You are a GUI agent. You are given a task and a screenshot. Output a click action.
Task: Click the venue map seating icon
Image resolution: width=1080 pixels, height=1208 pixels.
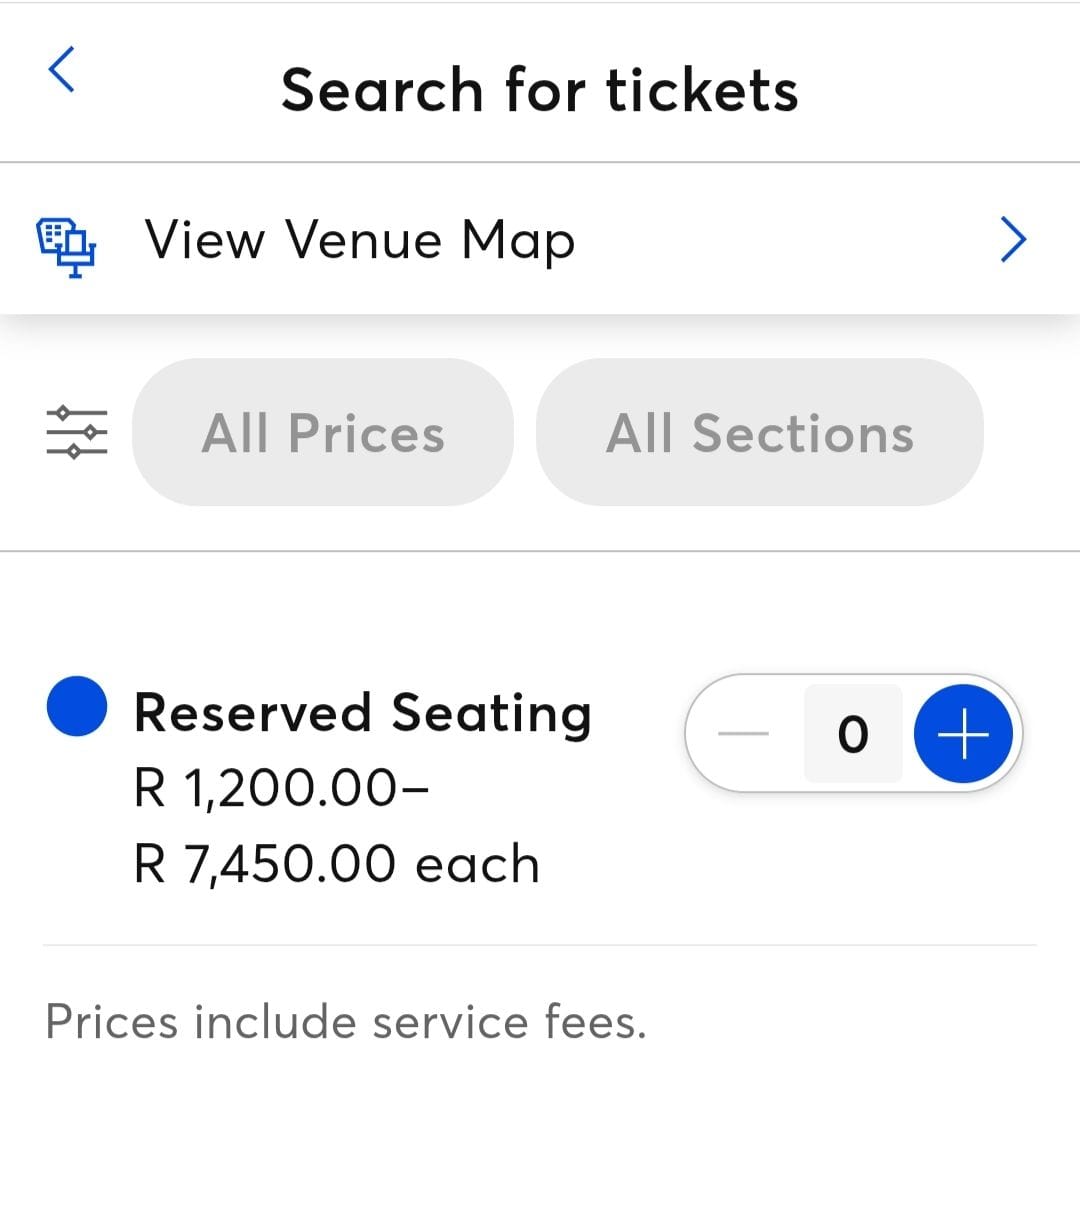67,246
